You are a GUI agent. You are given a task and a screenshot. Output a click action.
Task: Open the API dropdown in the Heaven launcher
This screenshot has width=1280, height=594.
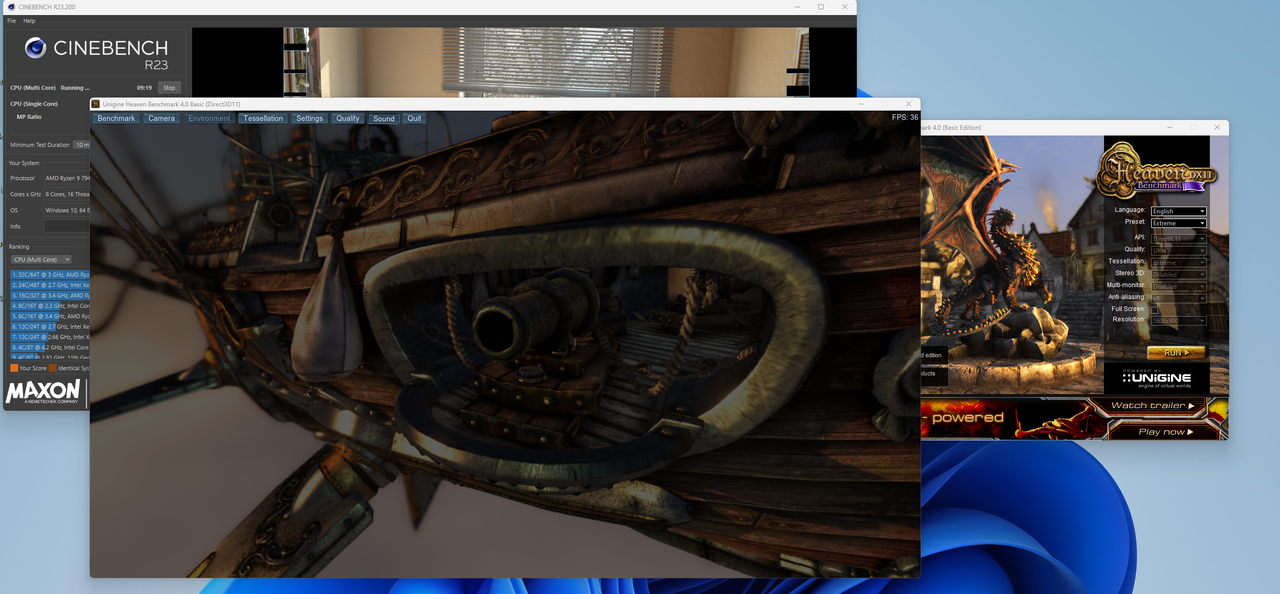1178,237
